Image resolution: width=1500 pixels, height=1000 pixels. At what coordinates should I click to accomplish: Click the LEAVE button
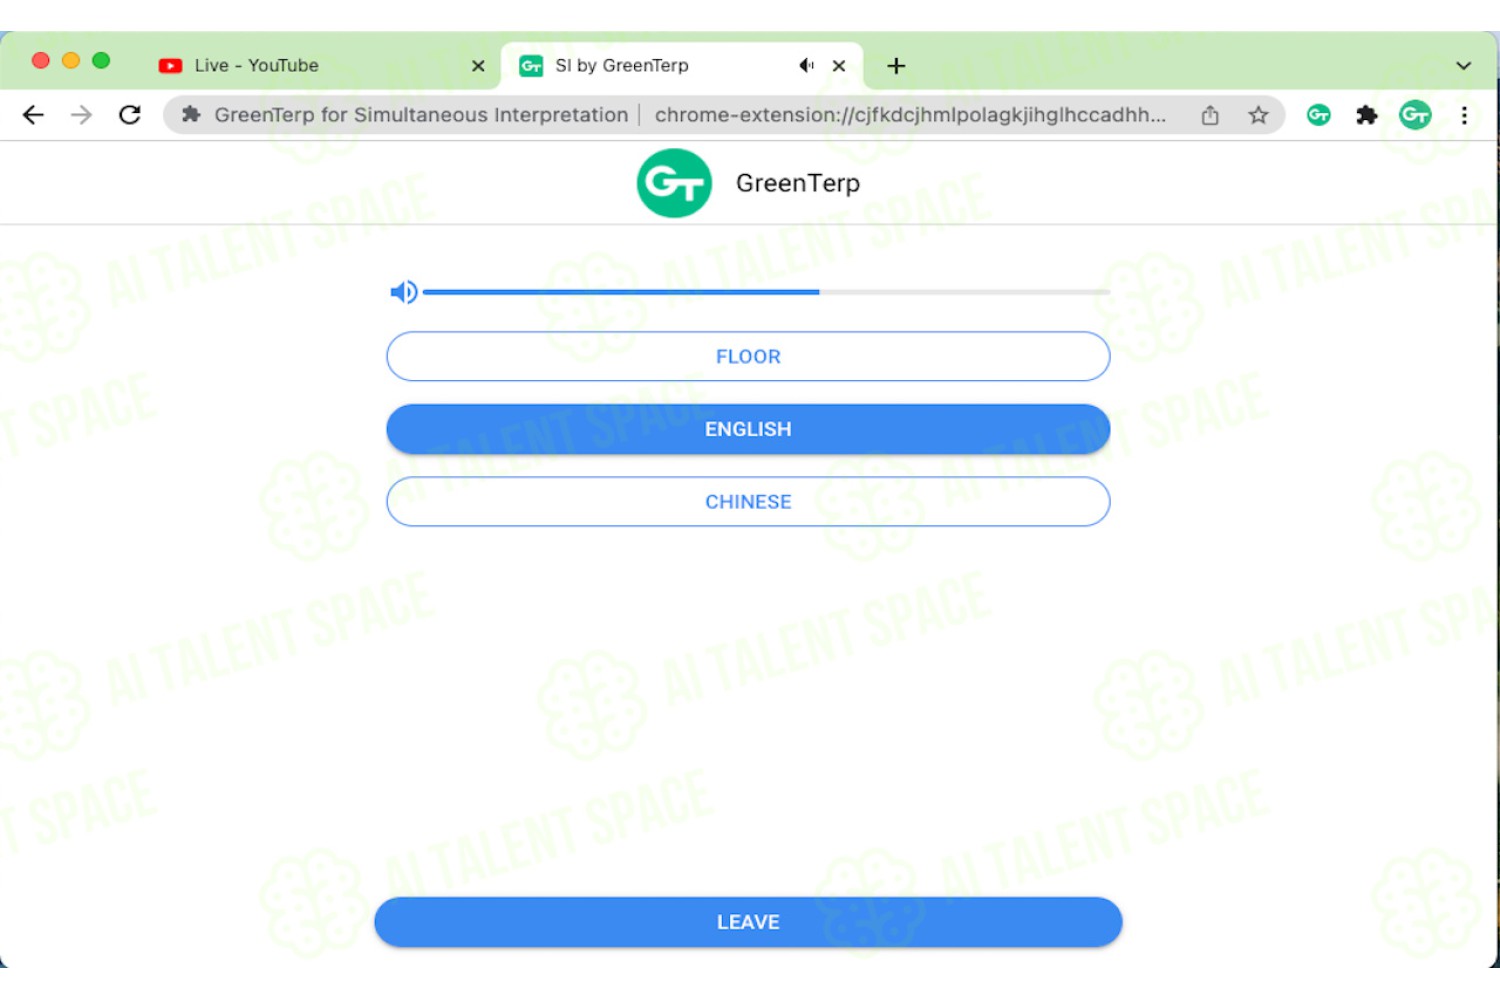748,922
